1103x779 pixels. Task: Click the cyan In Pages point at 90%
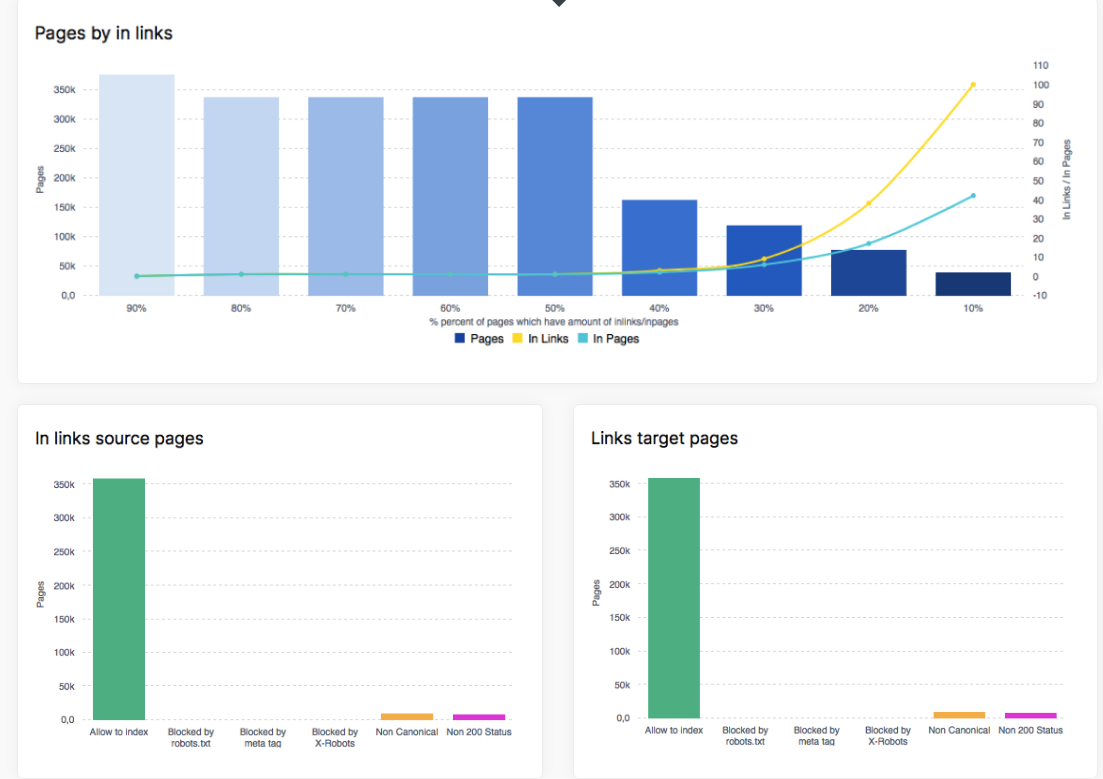[x=137, y=276]
